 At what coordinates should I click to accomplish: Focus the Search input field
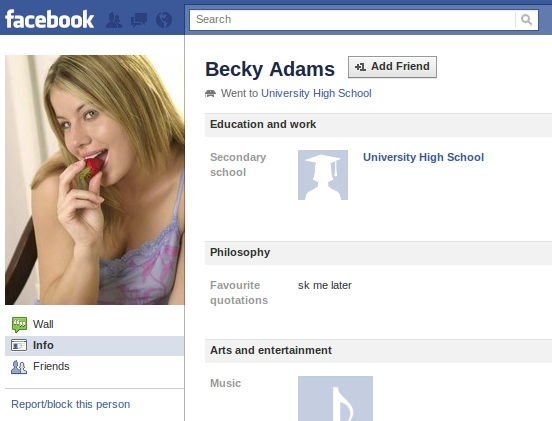pos(352,20)
